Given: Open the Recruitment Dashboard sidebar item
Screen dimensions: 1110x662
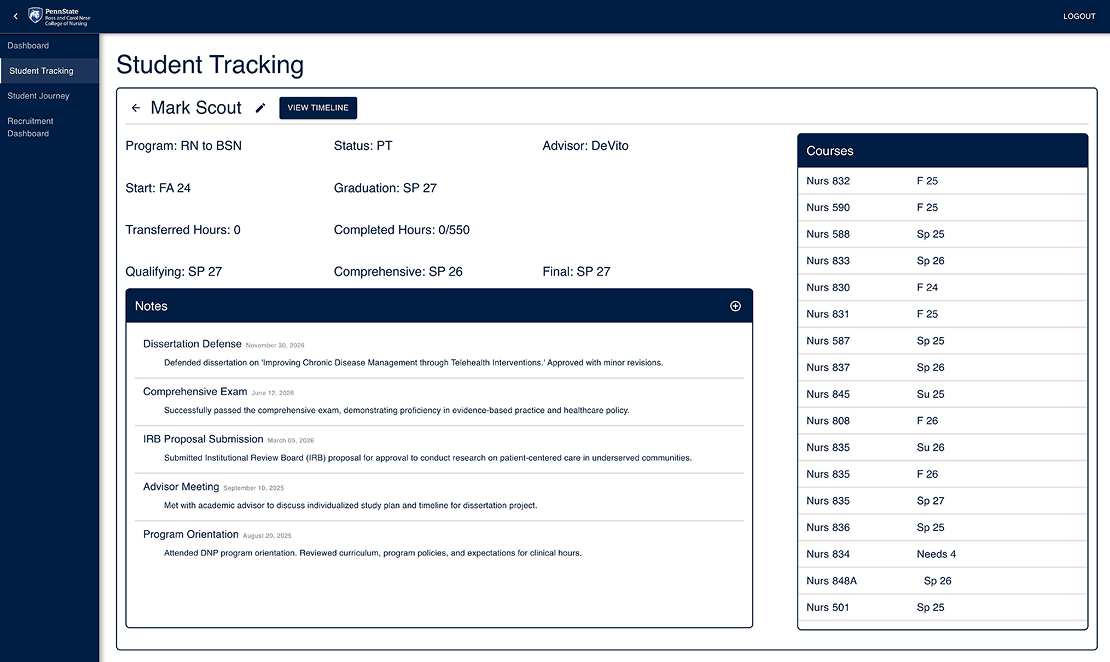Looking at the screenshot, I should pos(30,127).
